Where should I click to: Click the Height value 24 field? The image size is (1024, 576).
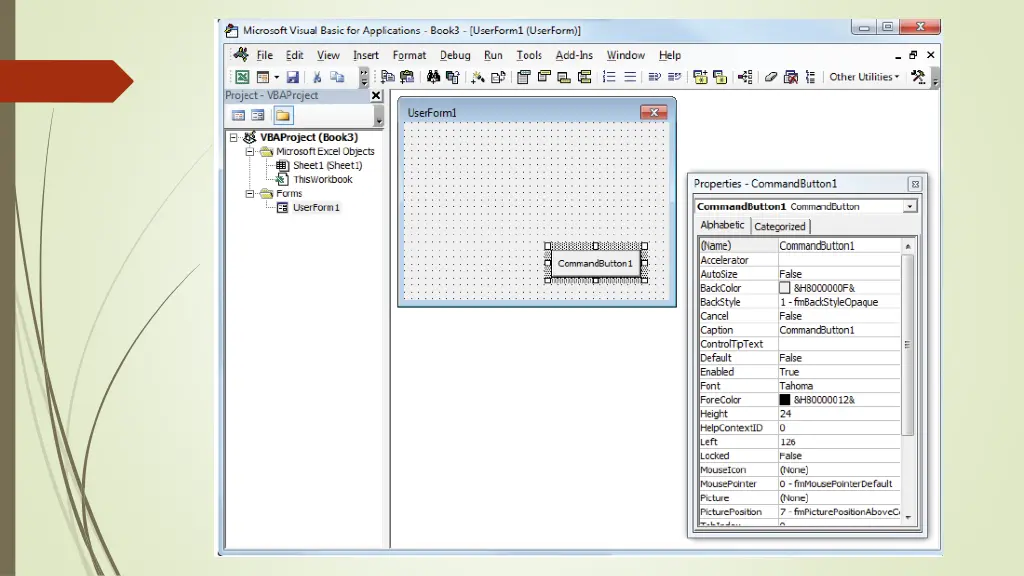click(x=839, y=414)
